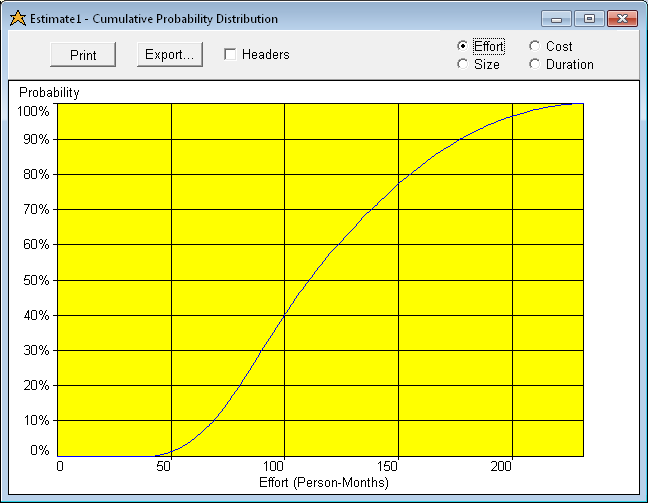
Task: Click the 'Effort (Person-Months)' axis label
Action: click(324, 482)
